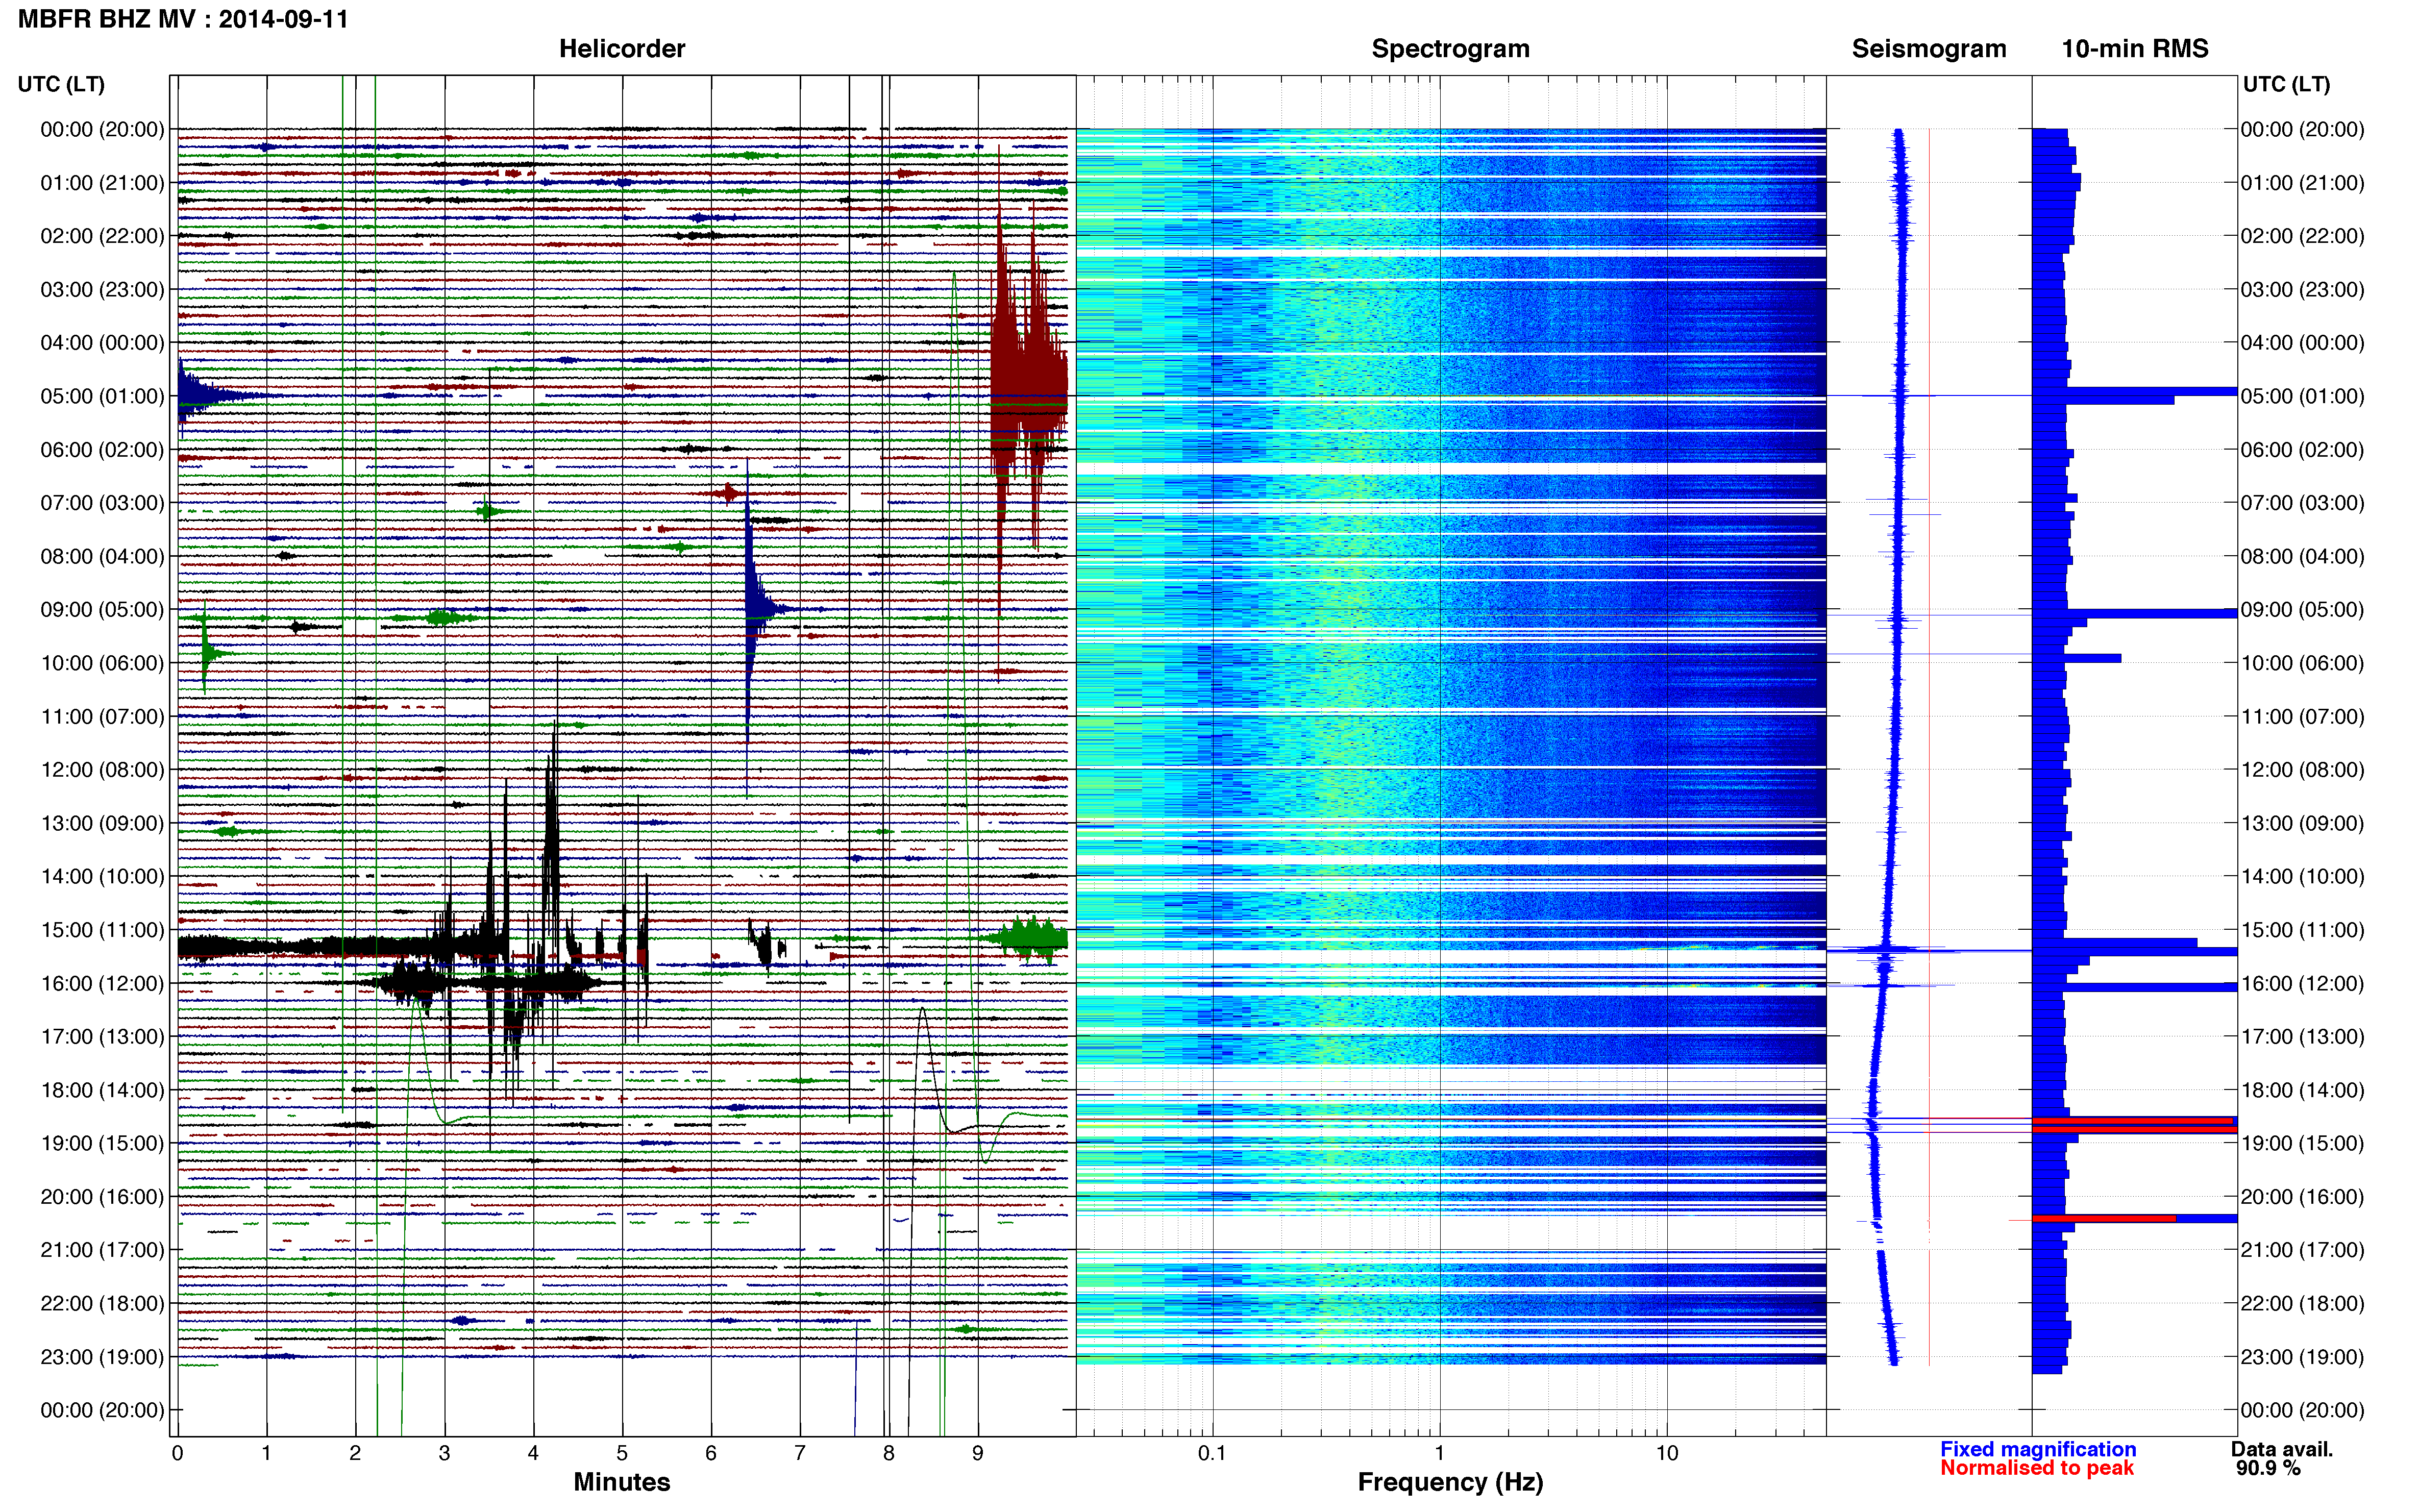Screen dimensions: 2419x1512
Task: Click the blue RMS bar at 10:00 (06:00)
Action: click(2077, 658)
